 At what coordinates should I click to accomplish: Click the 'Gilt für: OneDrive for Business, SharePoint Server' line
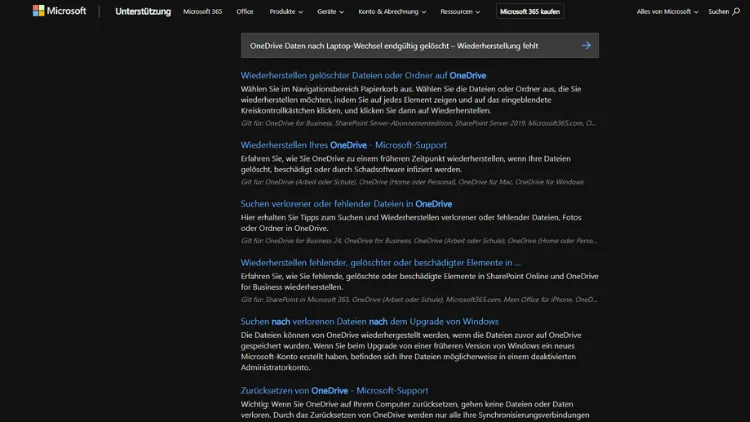(x=418, y=123)
